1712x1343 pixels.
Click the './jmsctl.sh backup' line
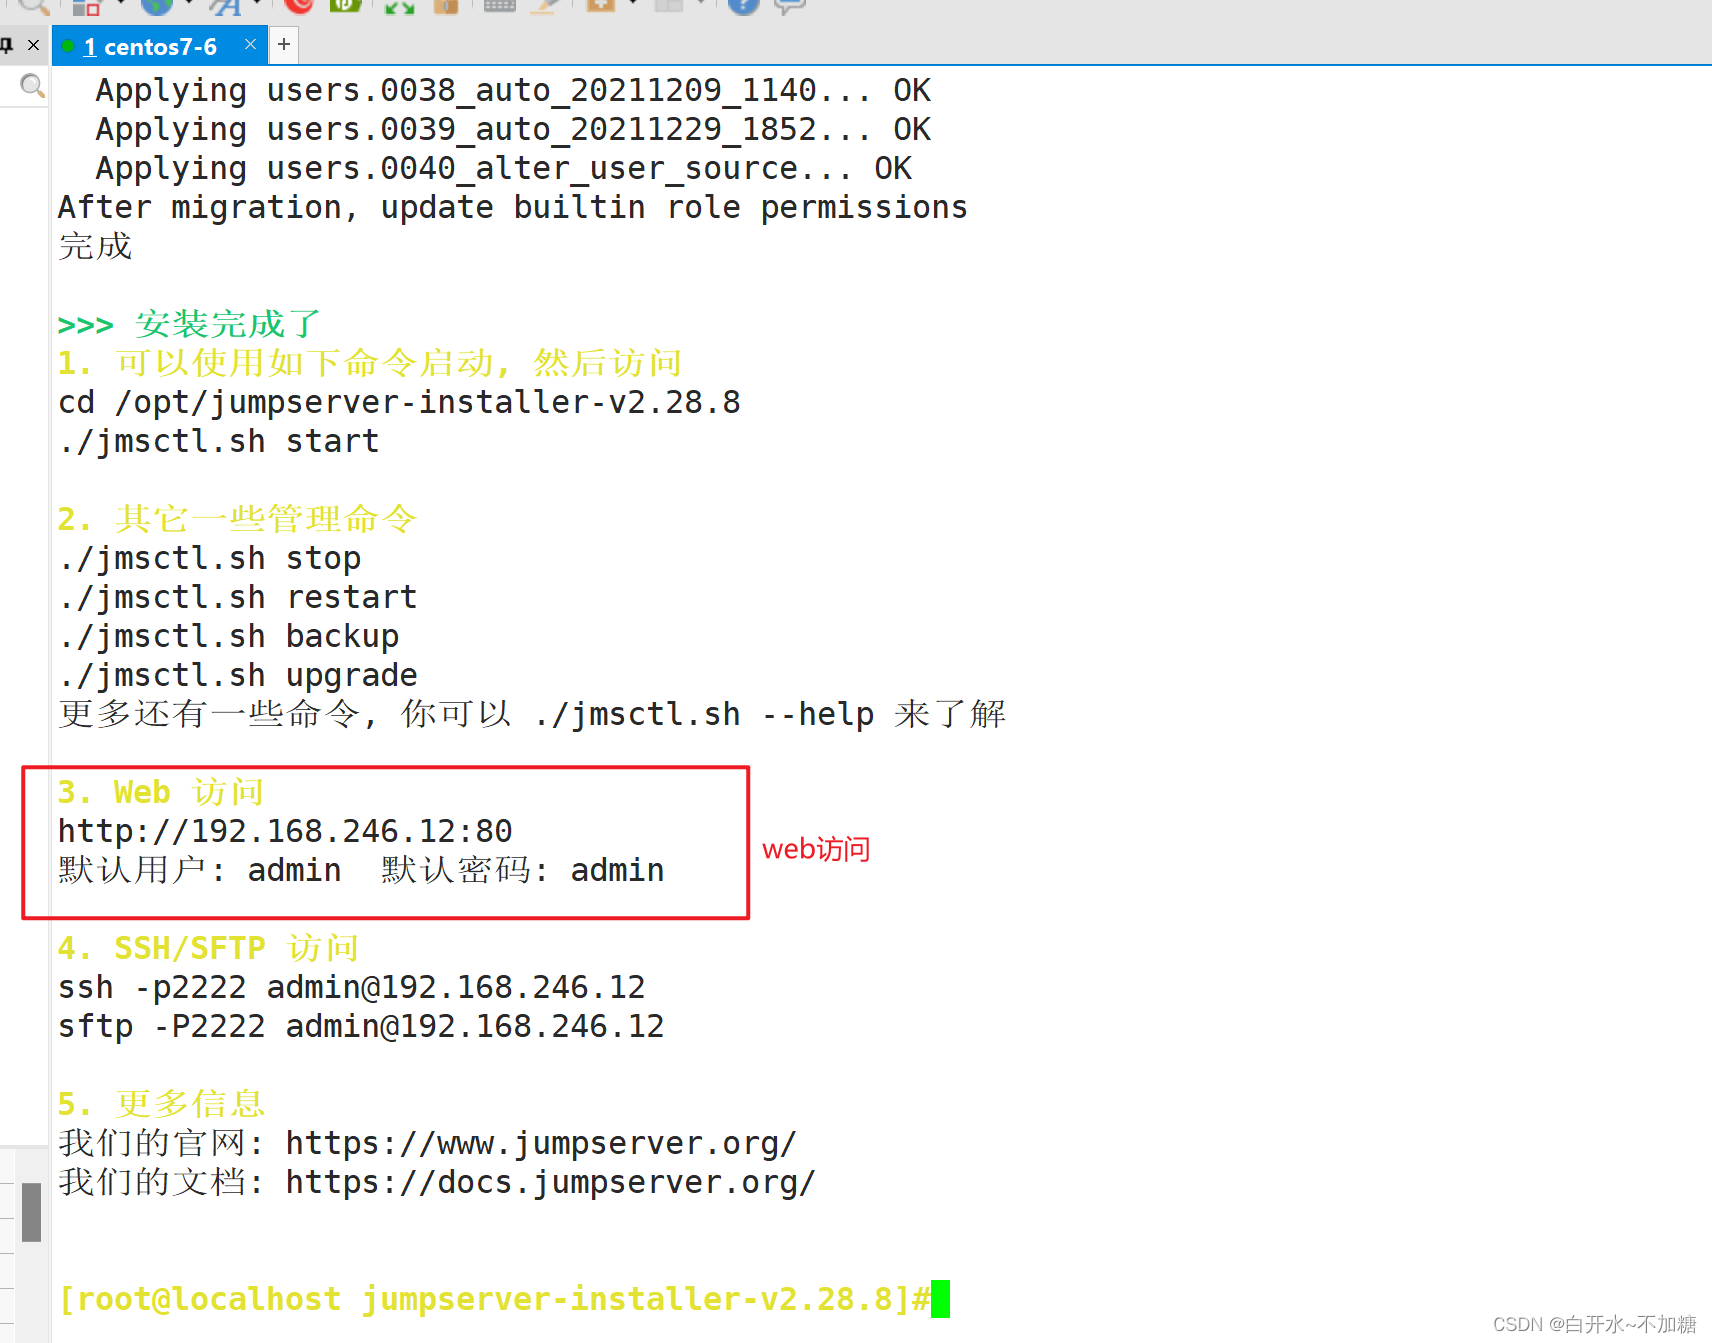click(229, 636)
